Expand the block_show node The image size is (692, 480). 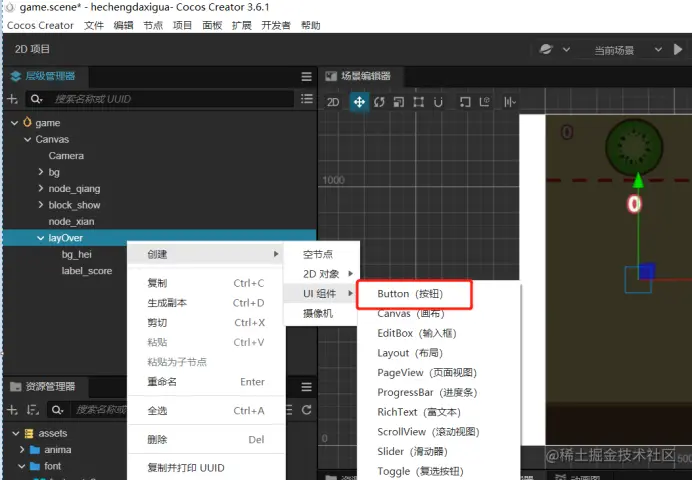41,205
